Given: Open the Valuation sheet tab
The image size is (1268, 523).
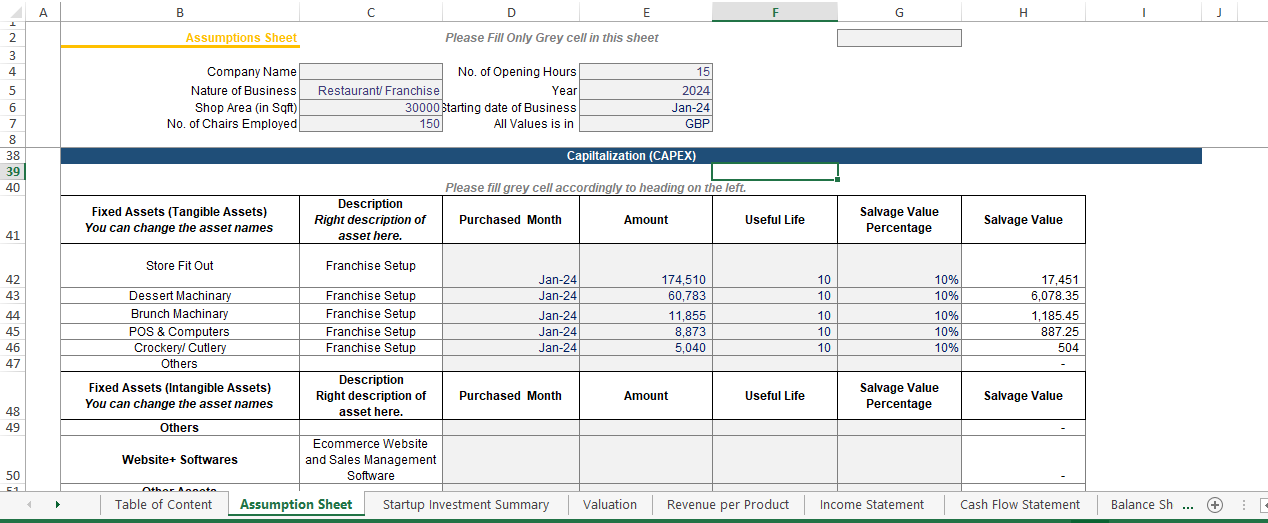Looking at the screenshot, I should click(x=610, y=505).
